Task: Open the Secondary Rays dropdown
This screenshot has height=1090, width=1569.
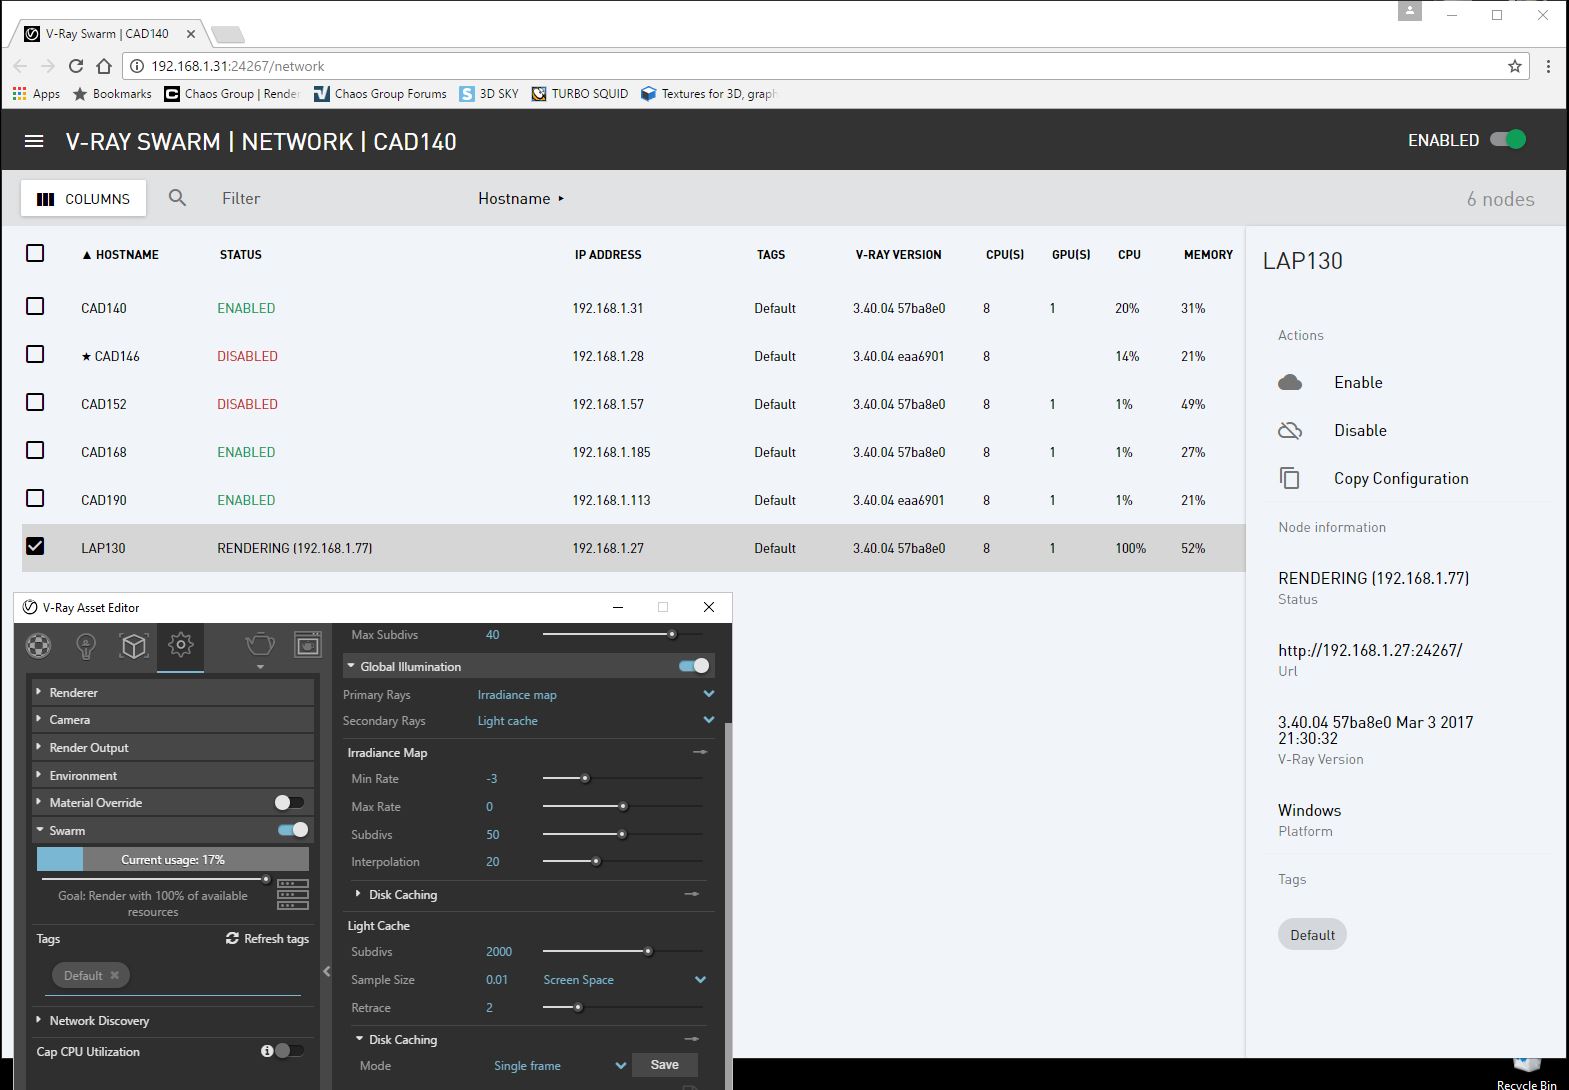Action: [x=596, y=720]
